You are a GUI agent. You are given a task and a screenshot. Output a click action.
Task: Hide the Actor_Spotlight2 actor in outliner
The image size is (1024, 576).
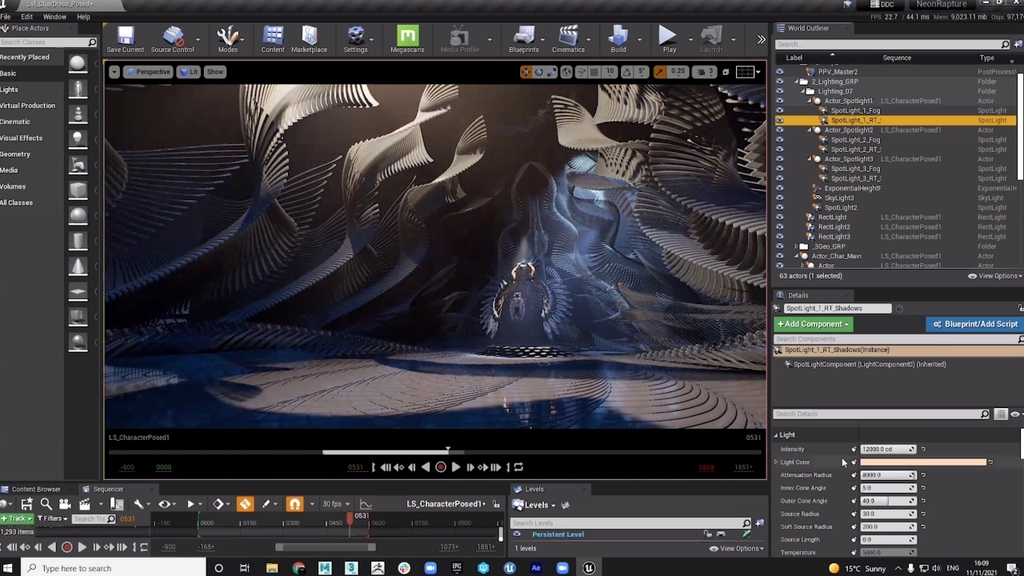pos(779,130)
